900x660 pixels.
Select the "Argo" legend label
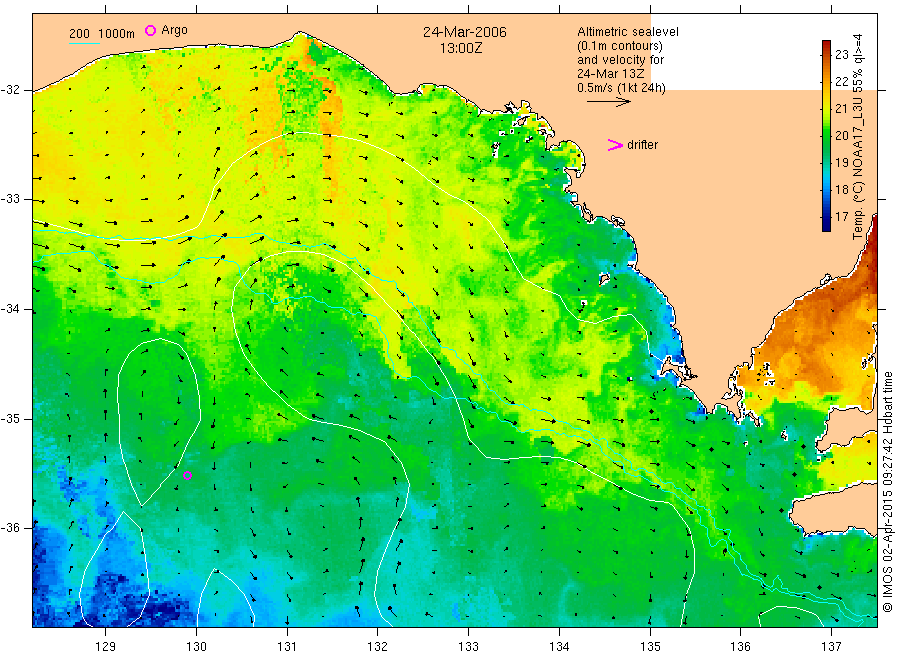(174, 30)
